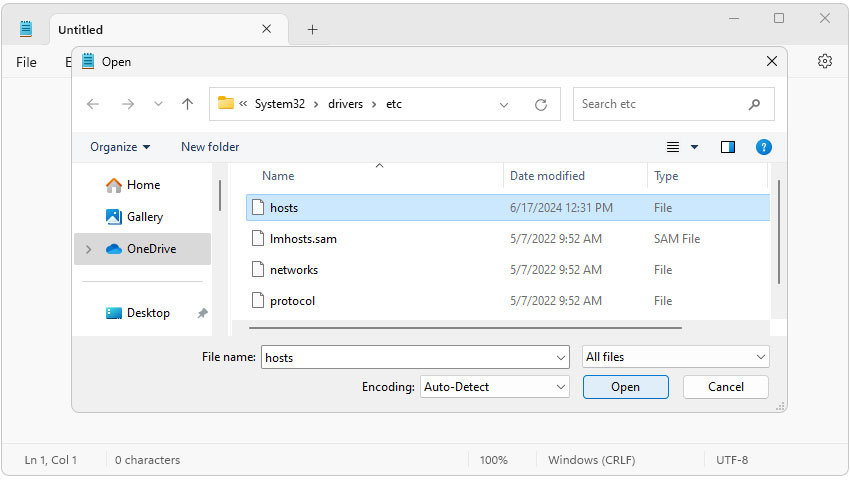
Task: Click the pin icon beside Desktop
Action: coord(202,313)
